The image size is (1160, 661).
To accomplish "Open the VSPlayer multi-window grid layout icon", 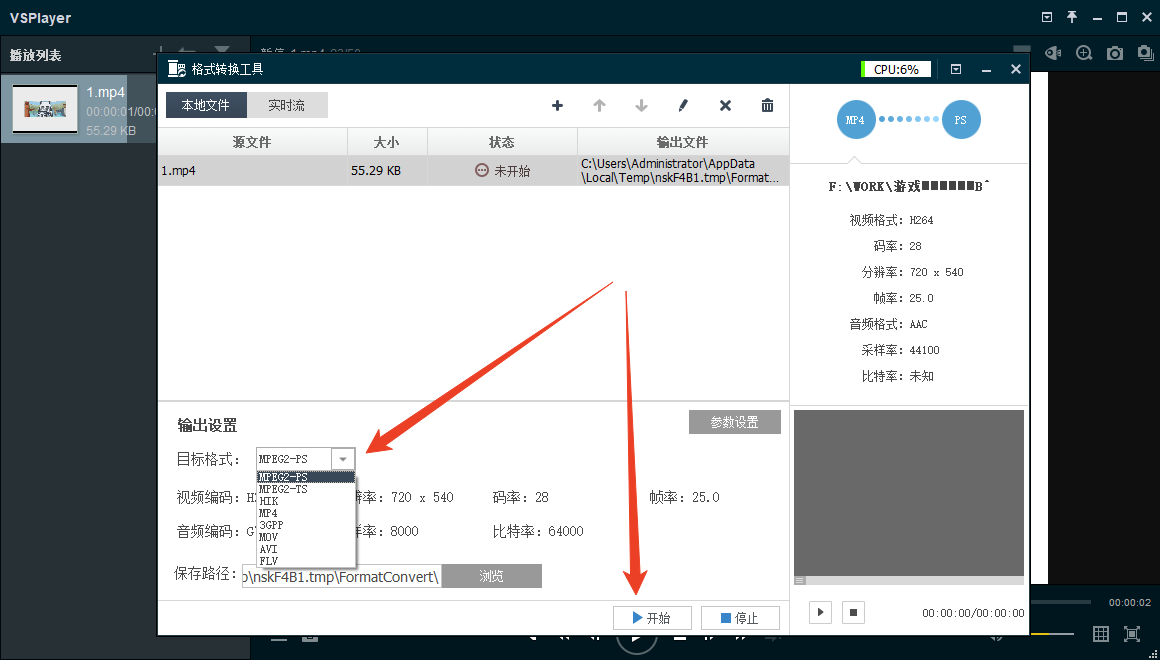I will (x=1101, y=634).
